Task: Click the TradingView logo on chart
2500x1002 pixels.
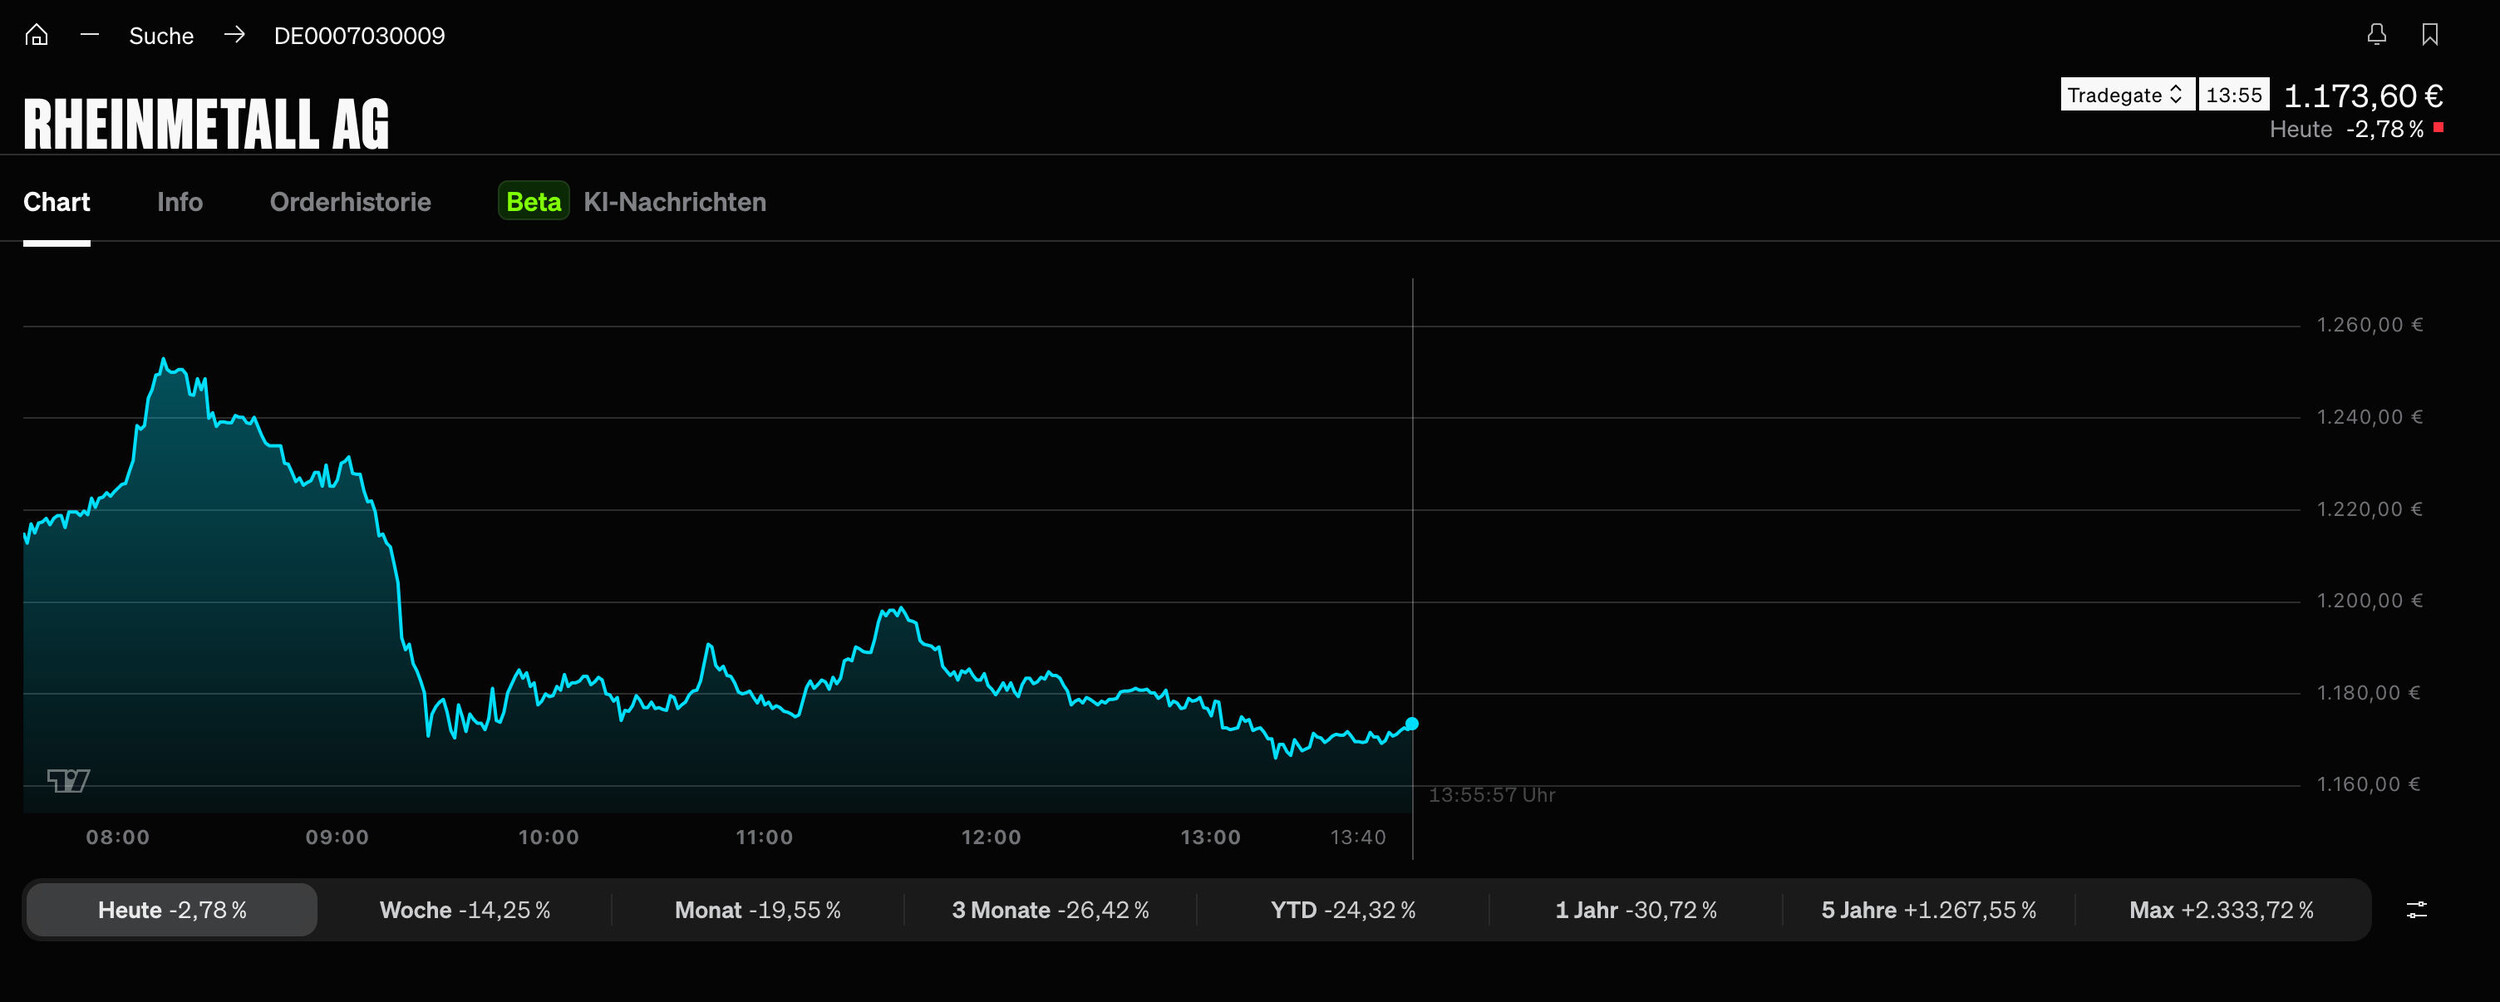Action: pyautogui.click(x=69, y=780)
